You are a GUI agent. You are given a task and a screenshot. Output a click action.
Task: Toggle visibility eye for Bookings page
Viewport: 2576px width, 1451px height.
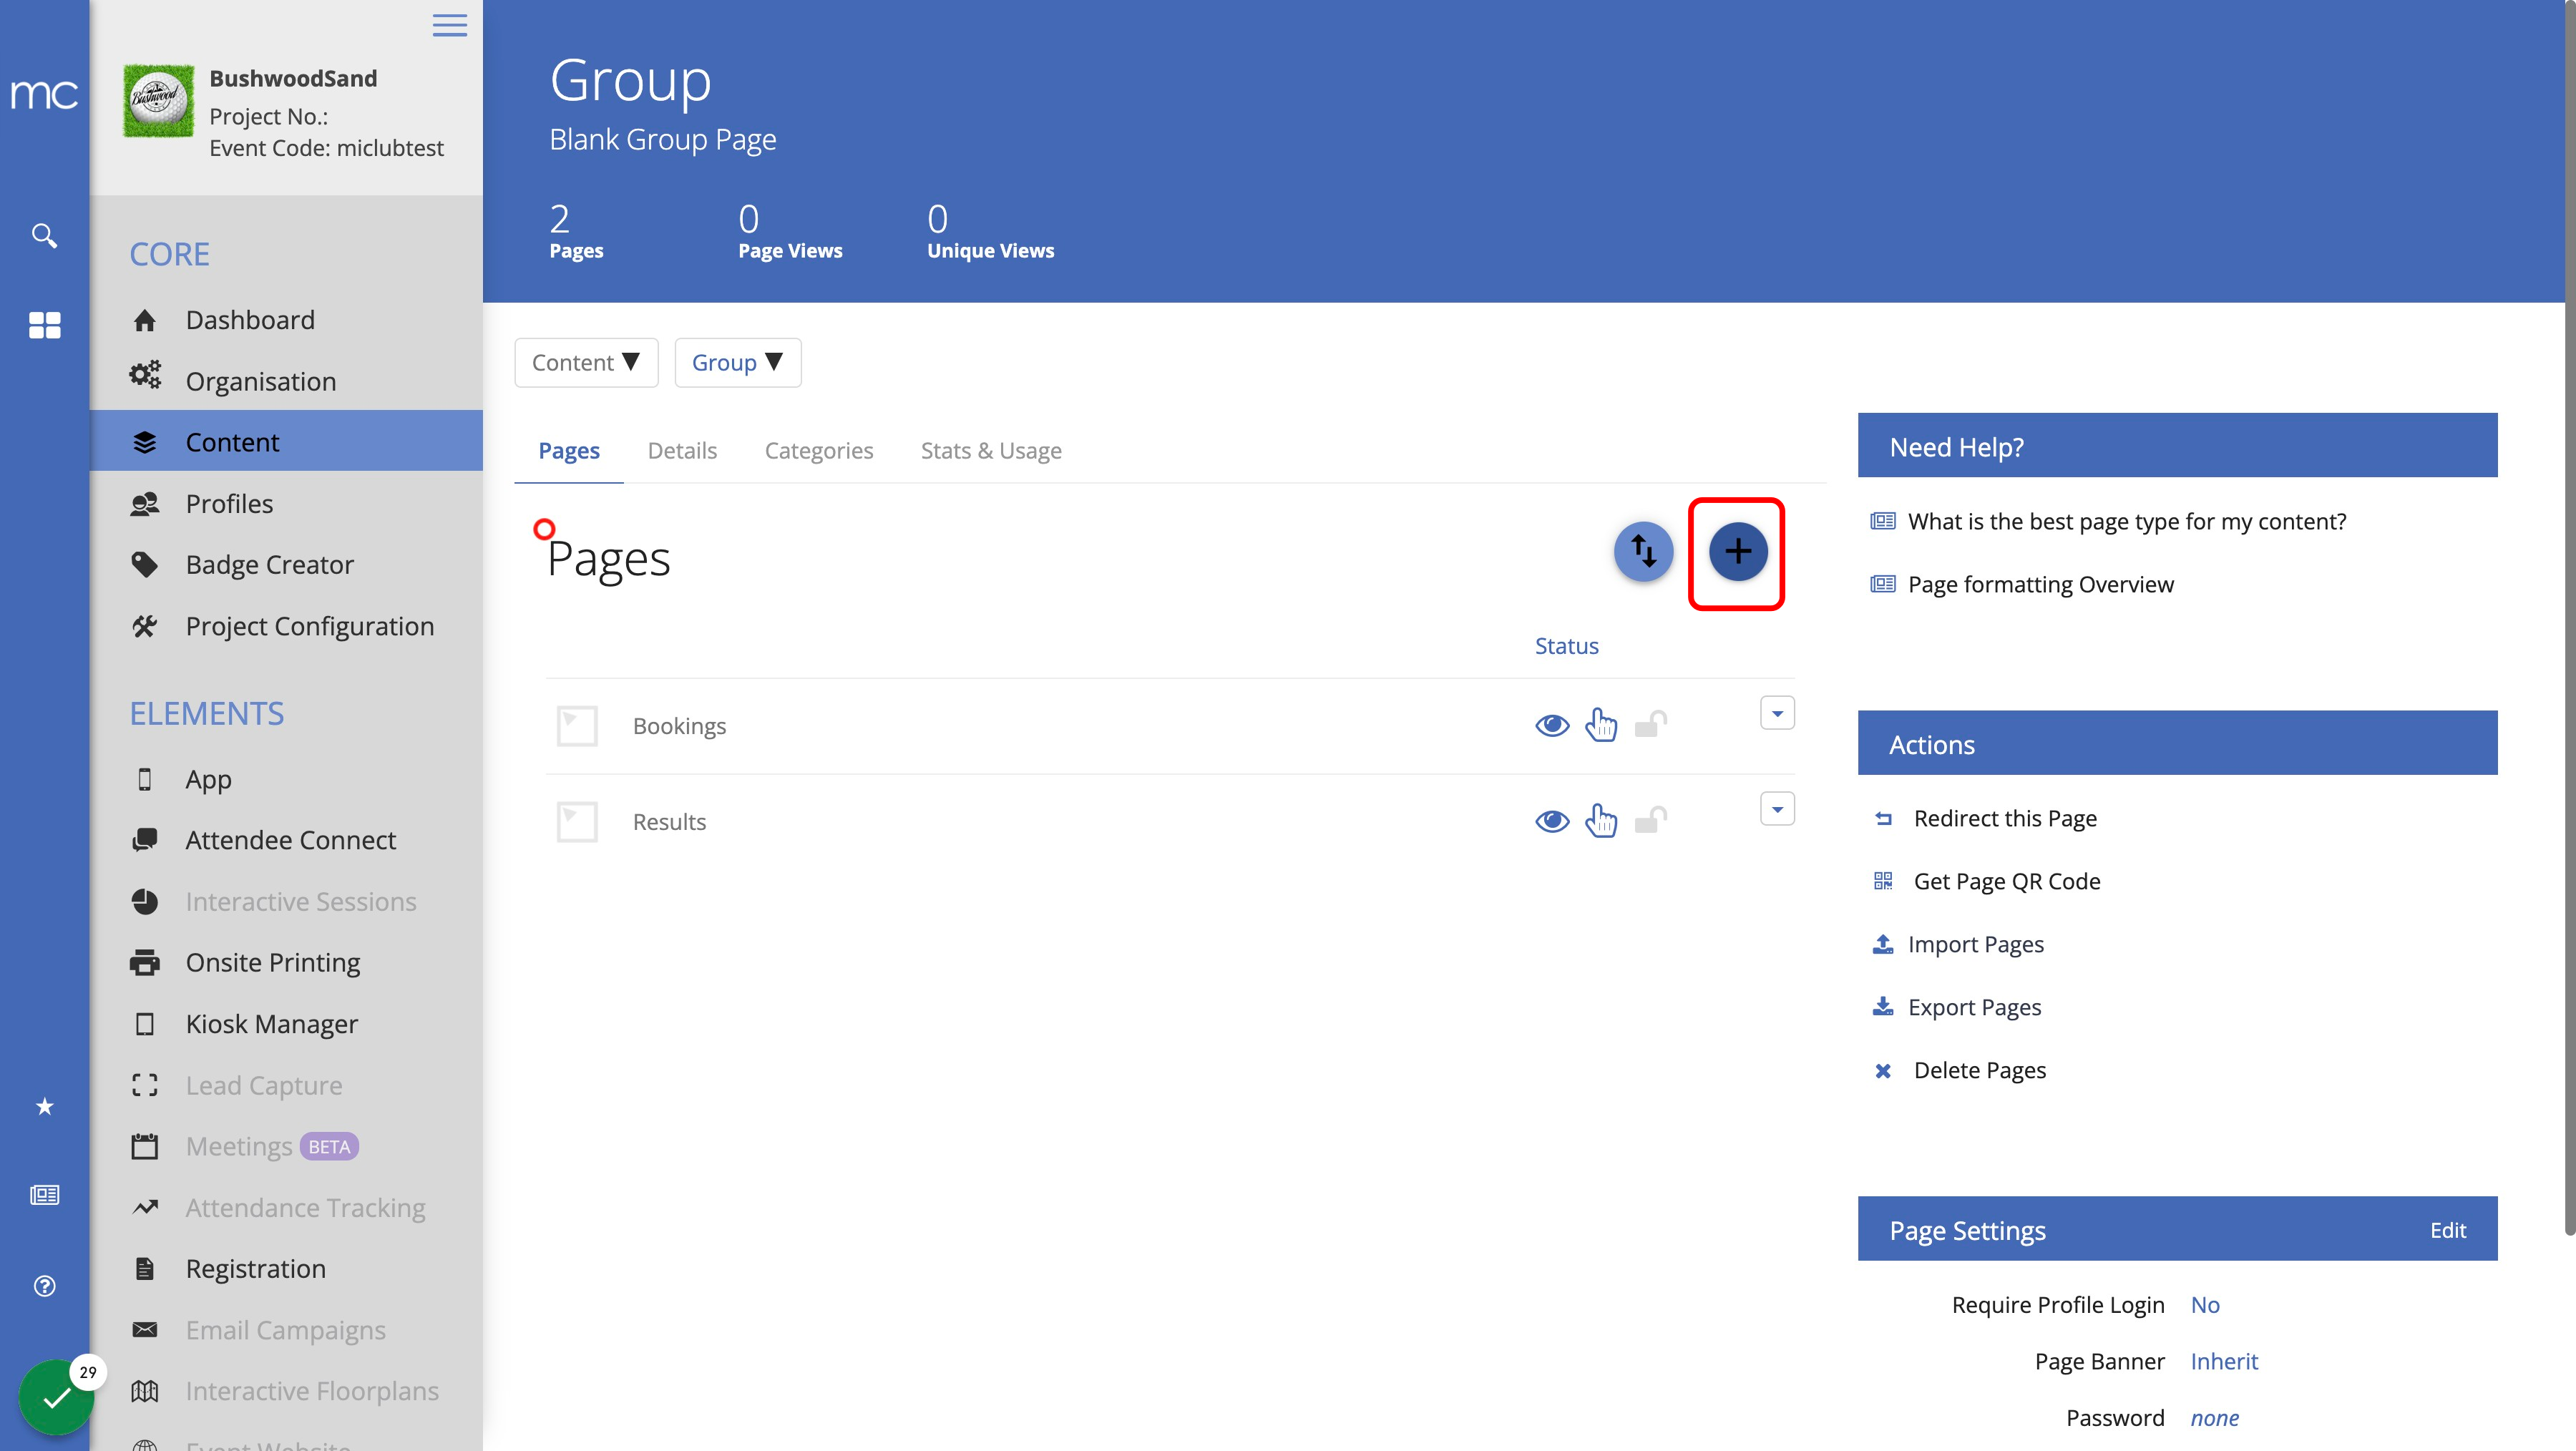pyautogui.click(x=1552, y=725)
